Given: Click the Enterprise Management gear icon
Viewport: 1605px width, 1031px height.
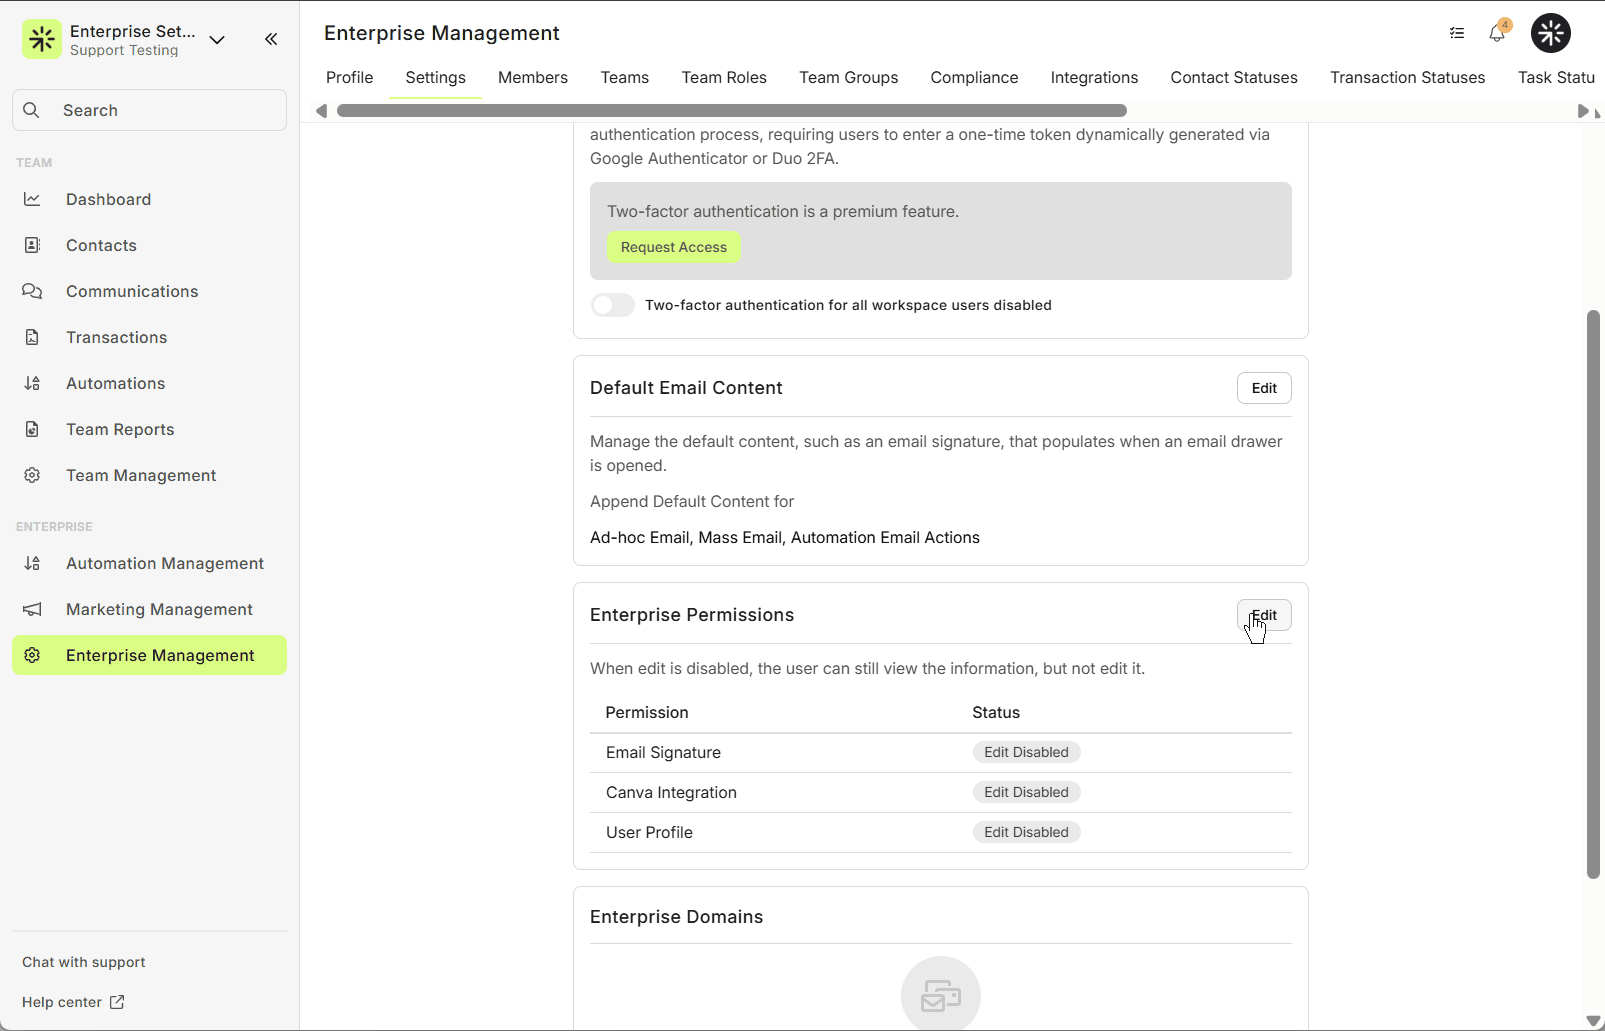Looking at the screenshot, I should [x=32, y=655].
